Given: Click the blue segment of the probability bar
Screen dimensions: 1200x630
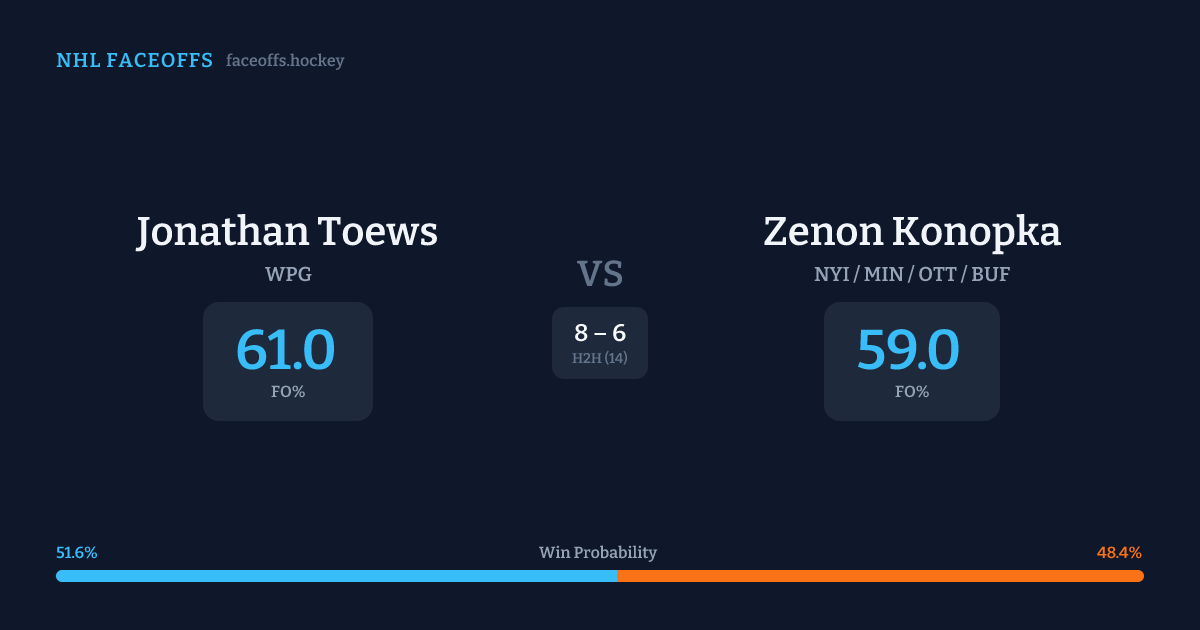Looking at the screenshot, I should [336, 576].
